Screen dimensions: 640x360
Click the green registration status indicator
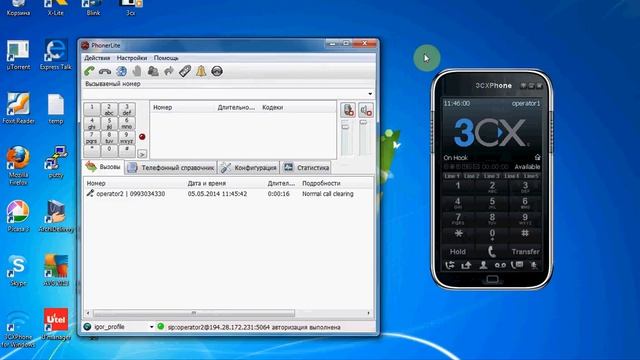pyautogui.click(x=160, y=327)
